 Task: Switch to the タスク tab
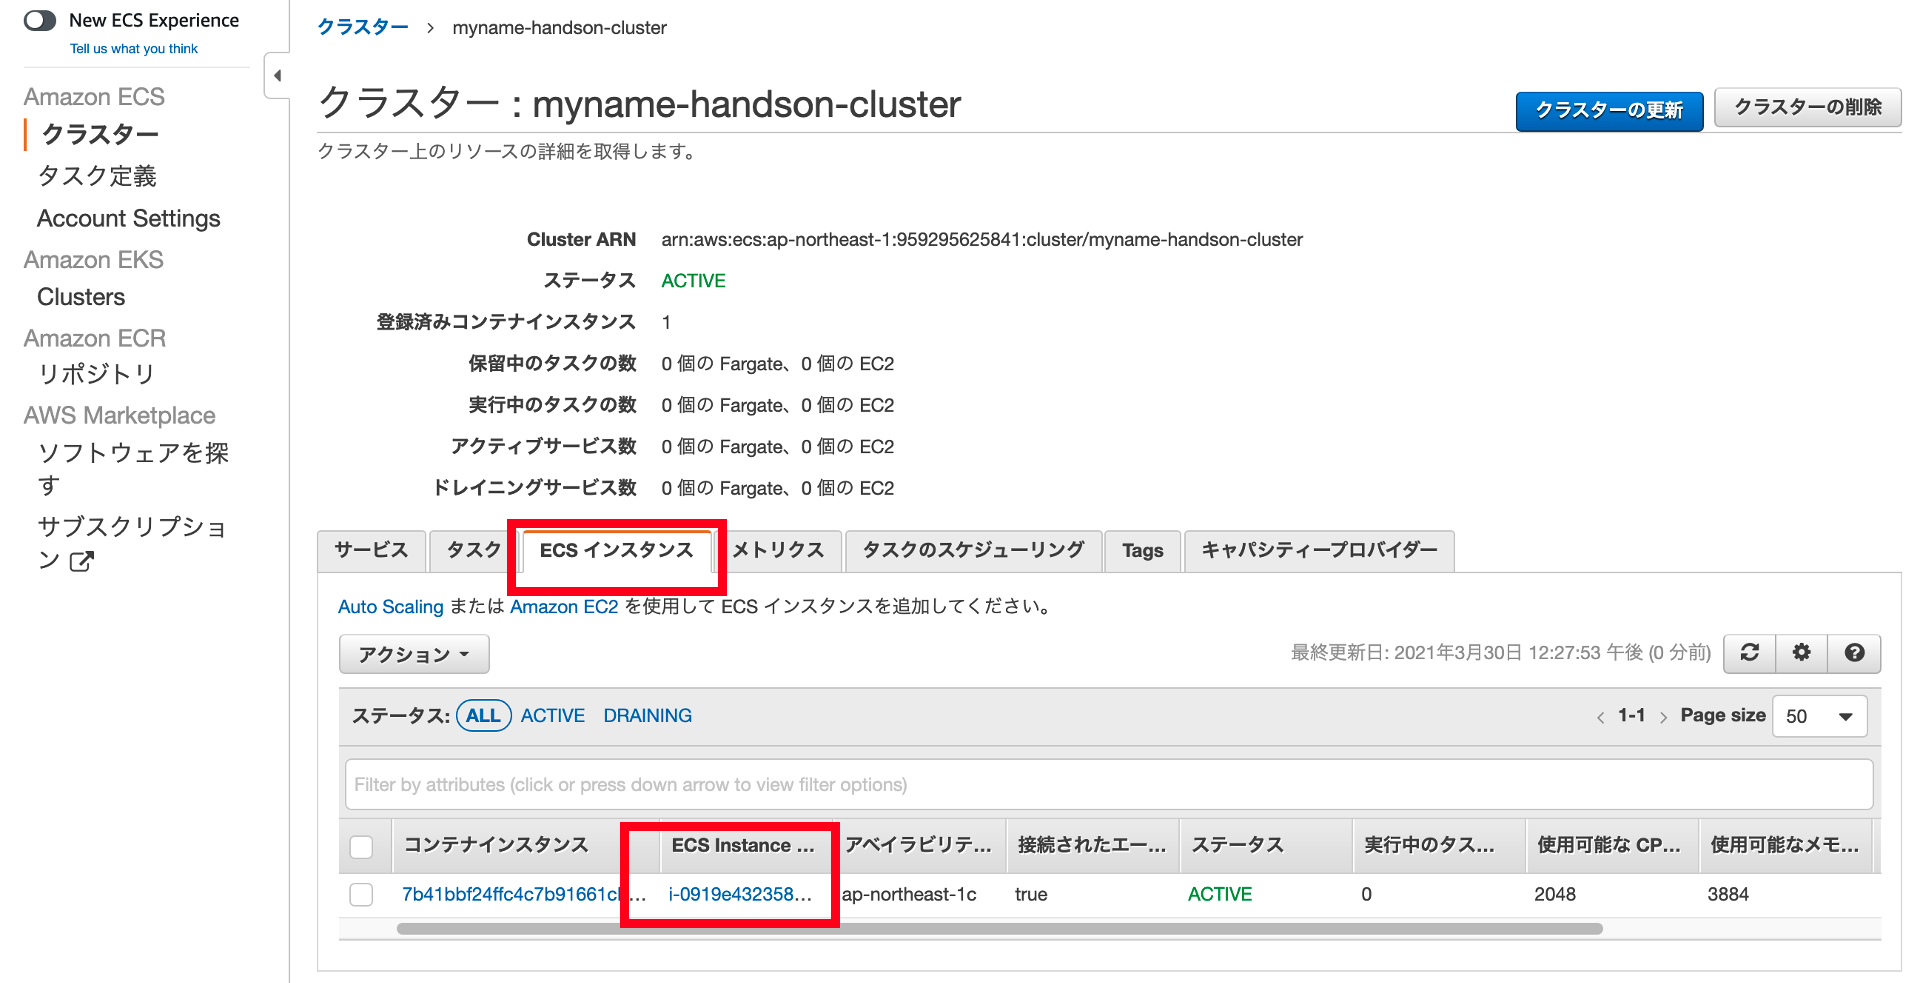click(x=473, y=550)
